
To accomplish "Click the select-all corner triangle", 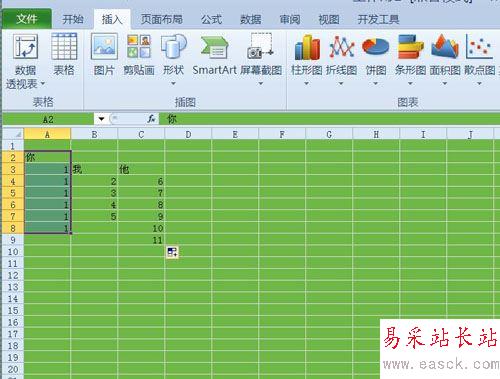I will [x=14, y=134].
